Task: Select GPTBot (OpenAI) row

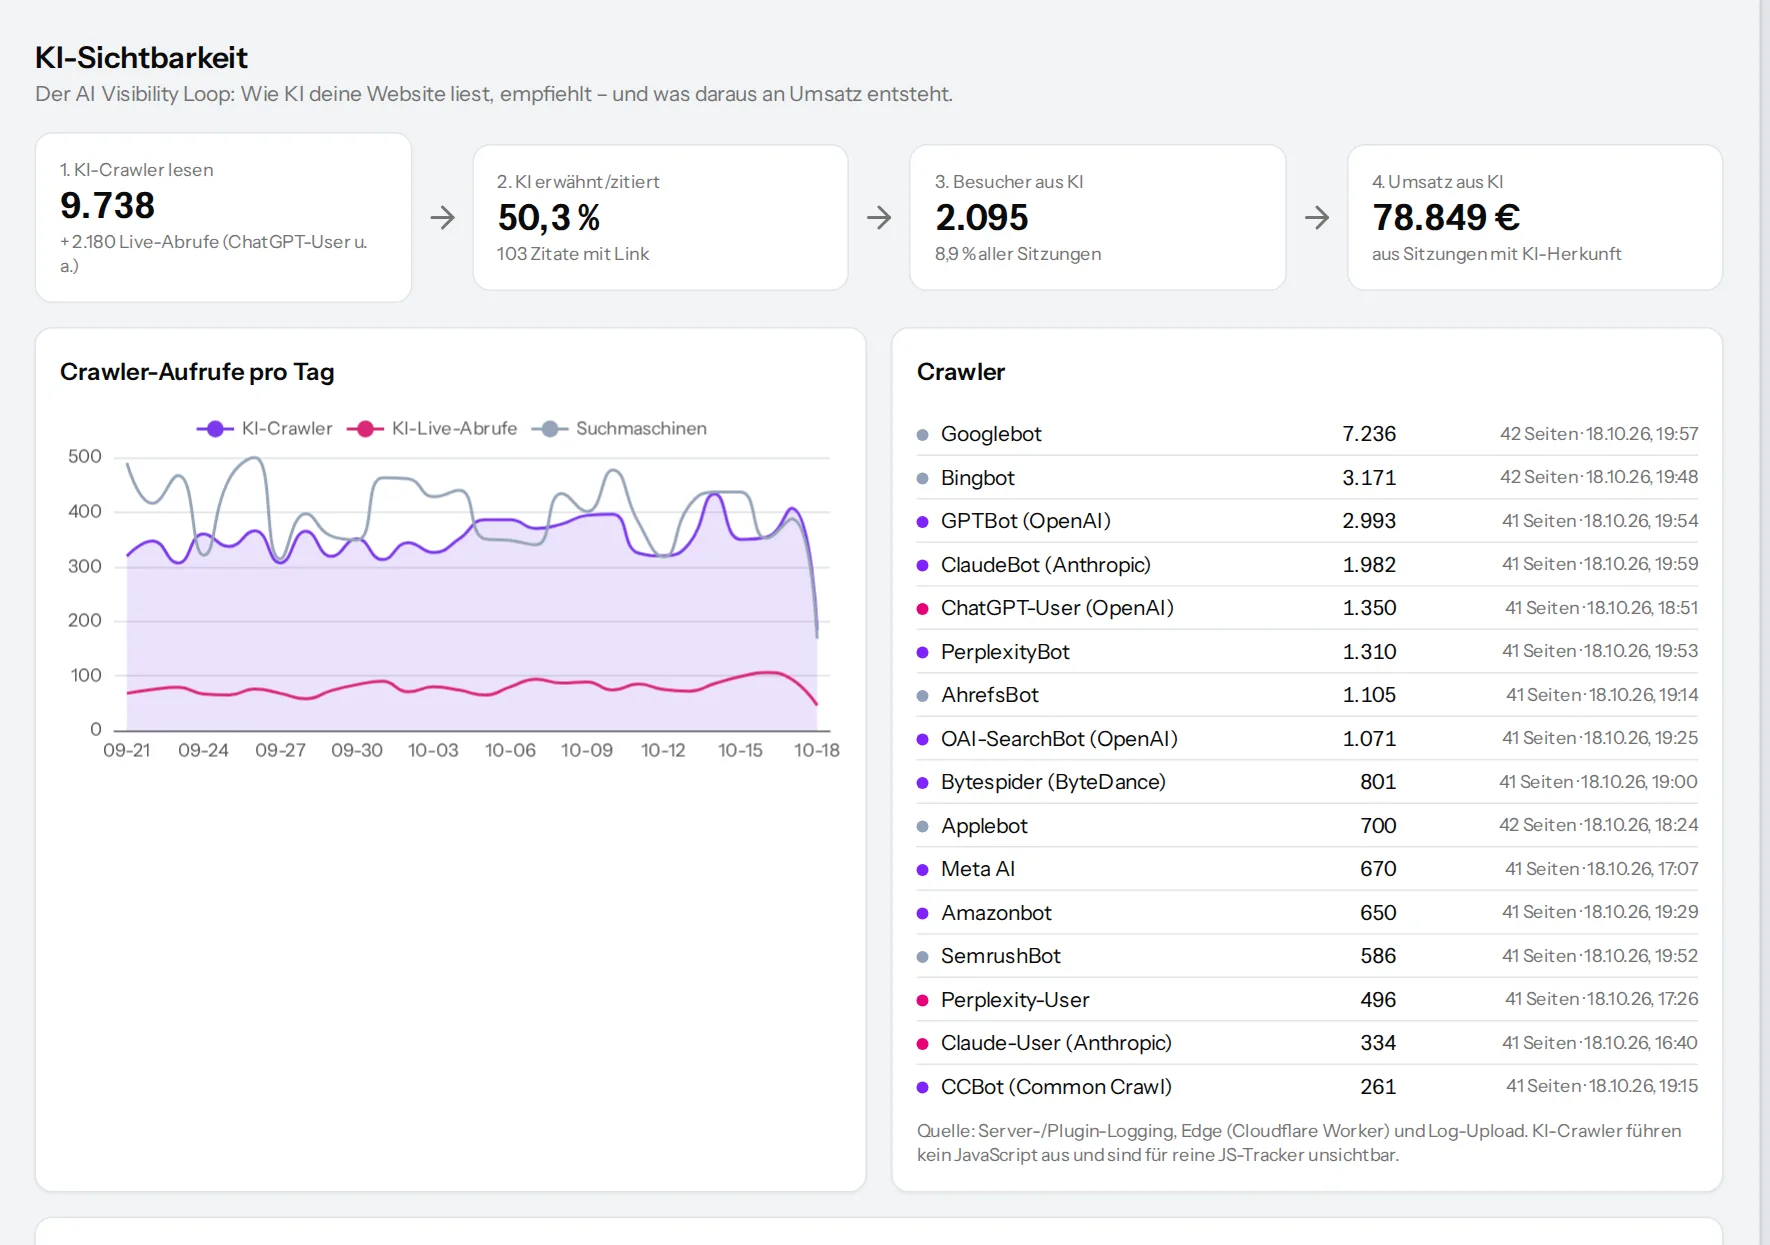Action: (x=1307, y=521)
